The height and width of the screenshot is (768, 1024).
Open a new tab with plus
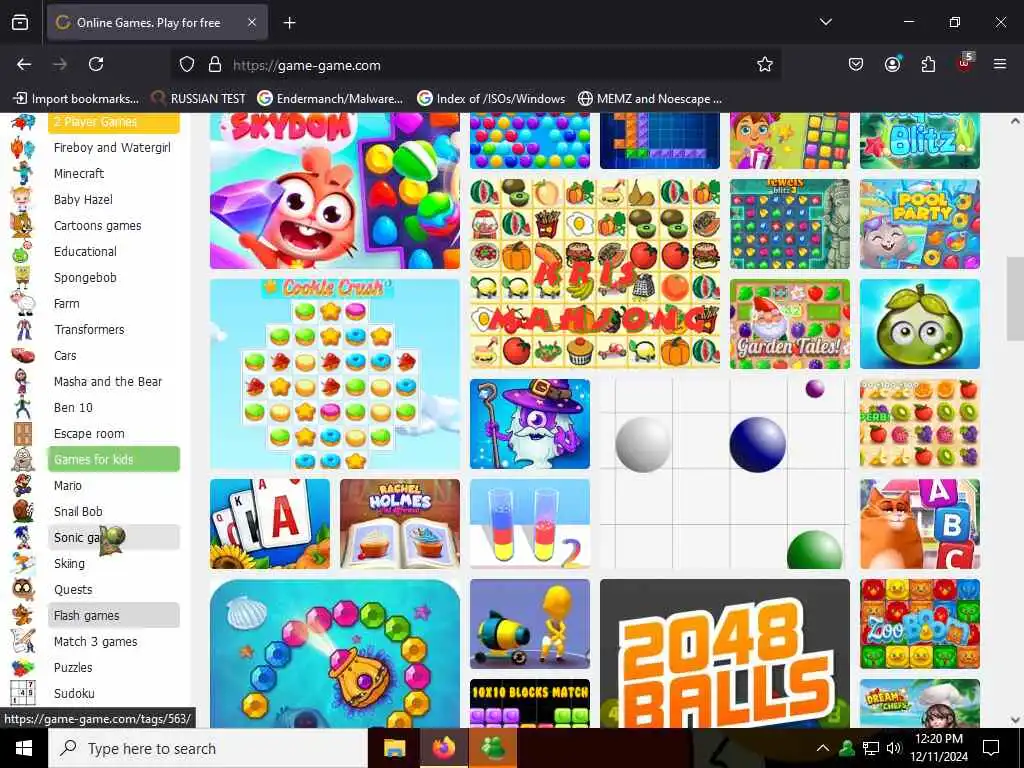coord(289,23)
